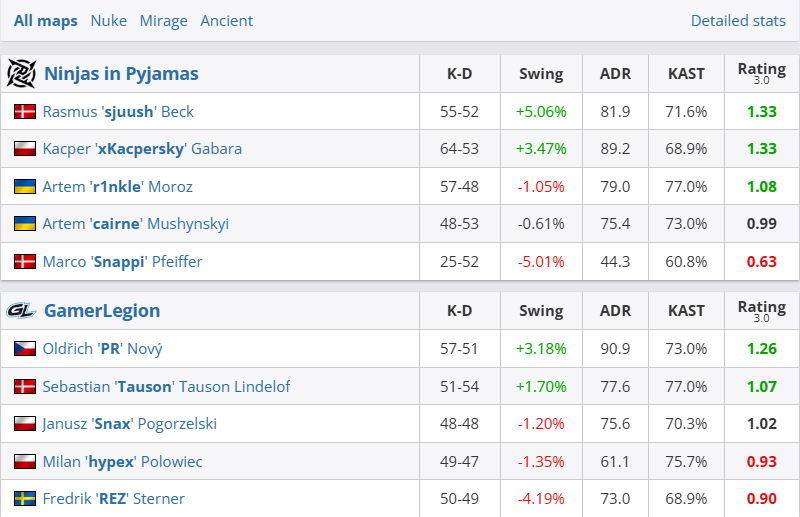This screenshot has width=800, height=517.
Task: Click the Danish flag beside sjuush
Action: pyautogui.click(x=25, y=112)
